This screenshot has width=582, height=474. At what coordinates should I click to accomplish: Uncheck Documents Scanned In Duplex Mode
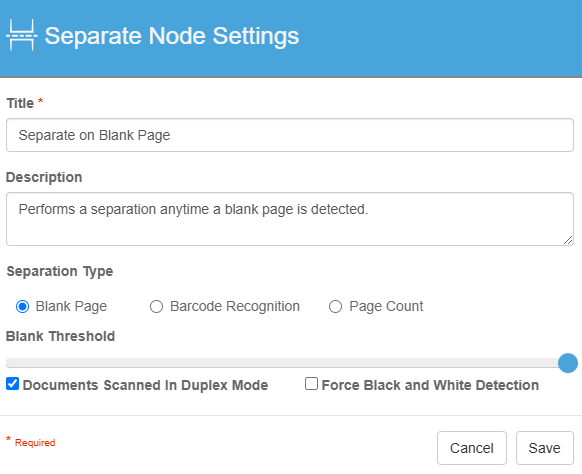pyautogui.click(x=13, y=384)
